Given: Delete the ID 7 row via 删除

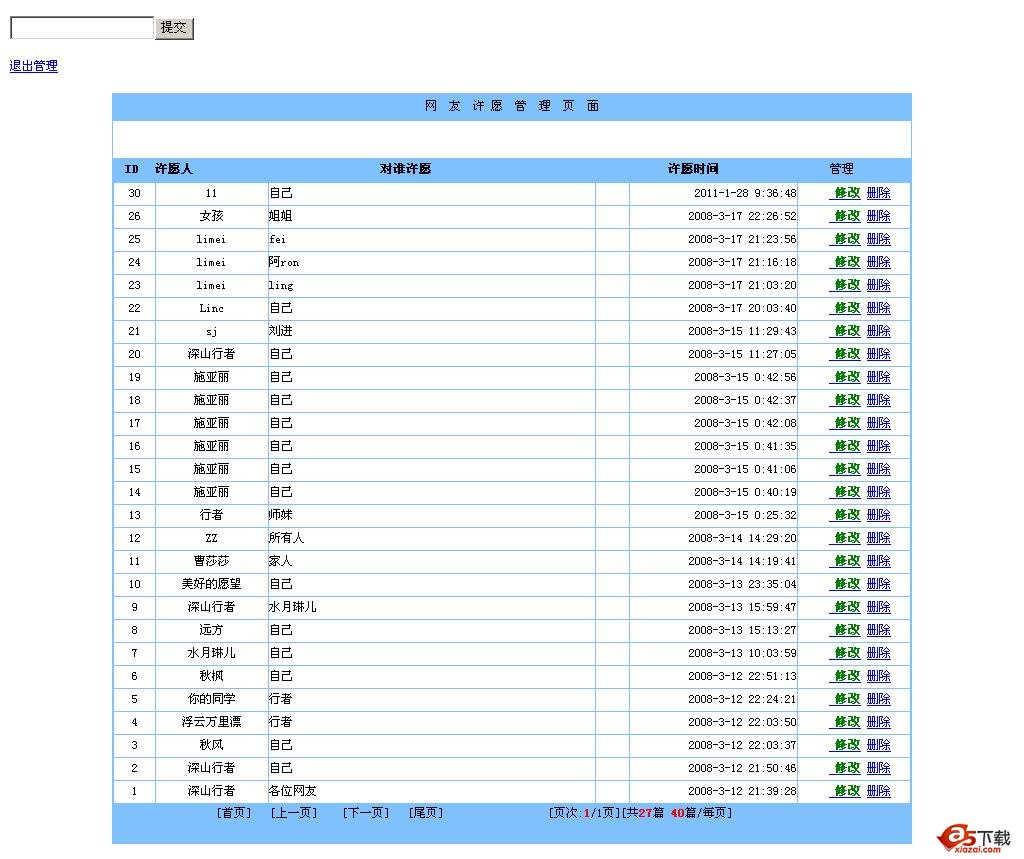Looking at the screenshot, I should (x=878, y=653).
